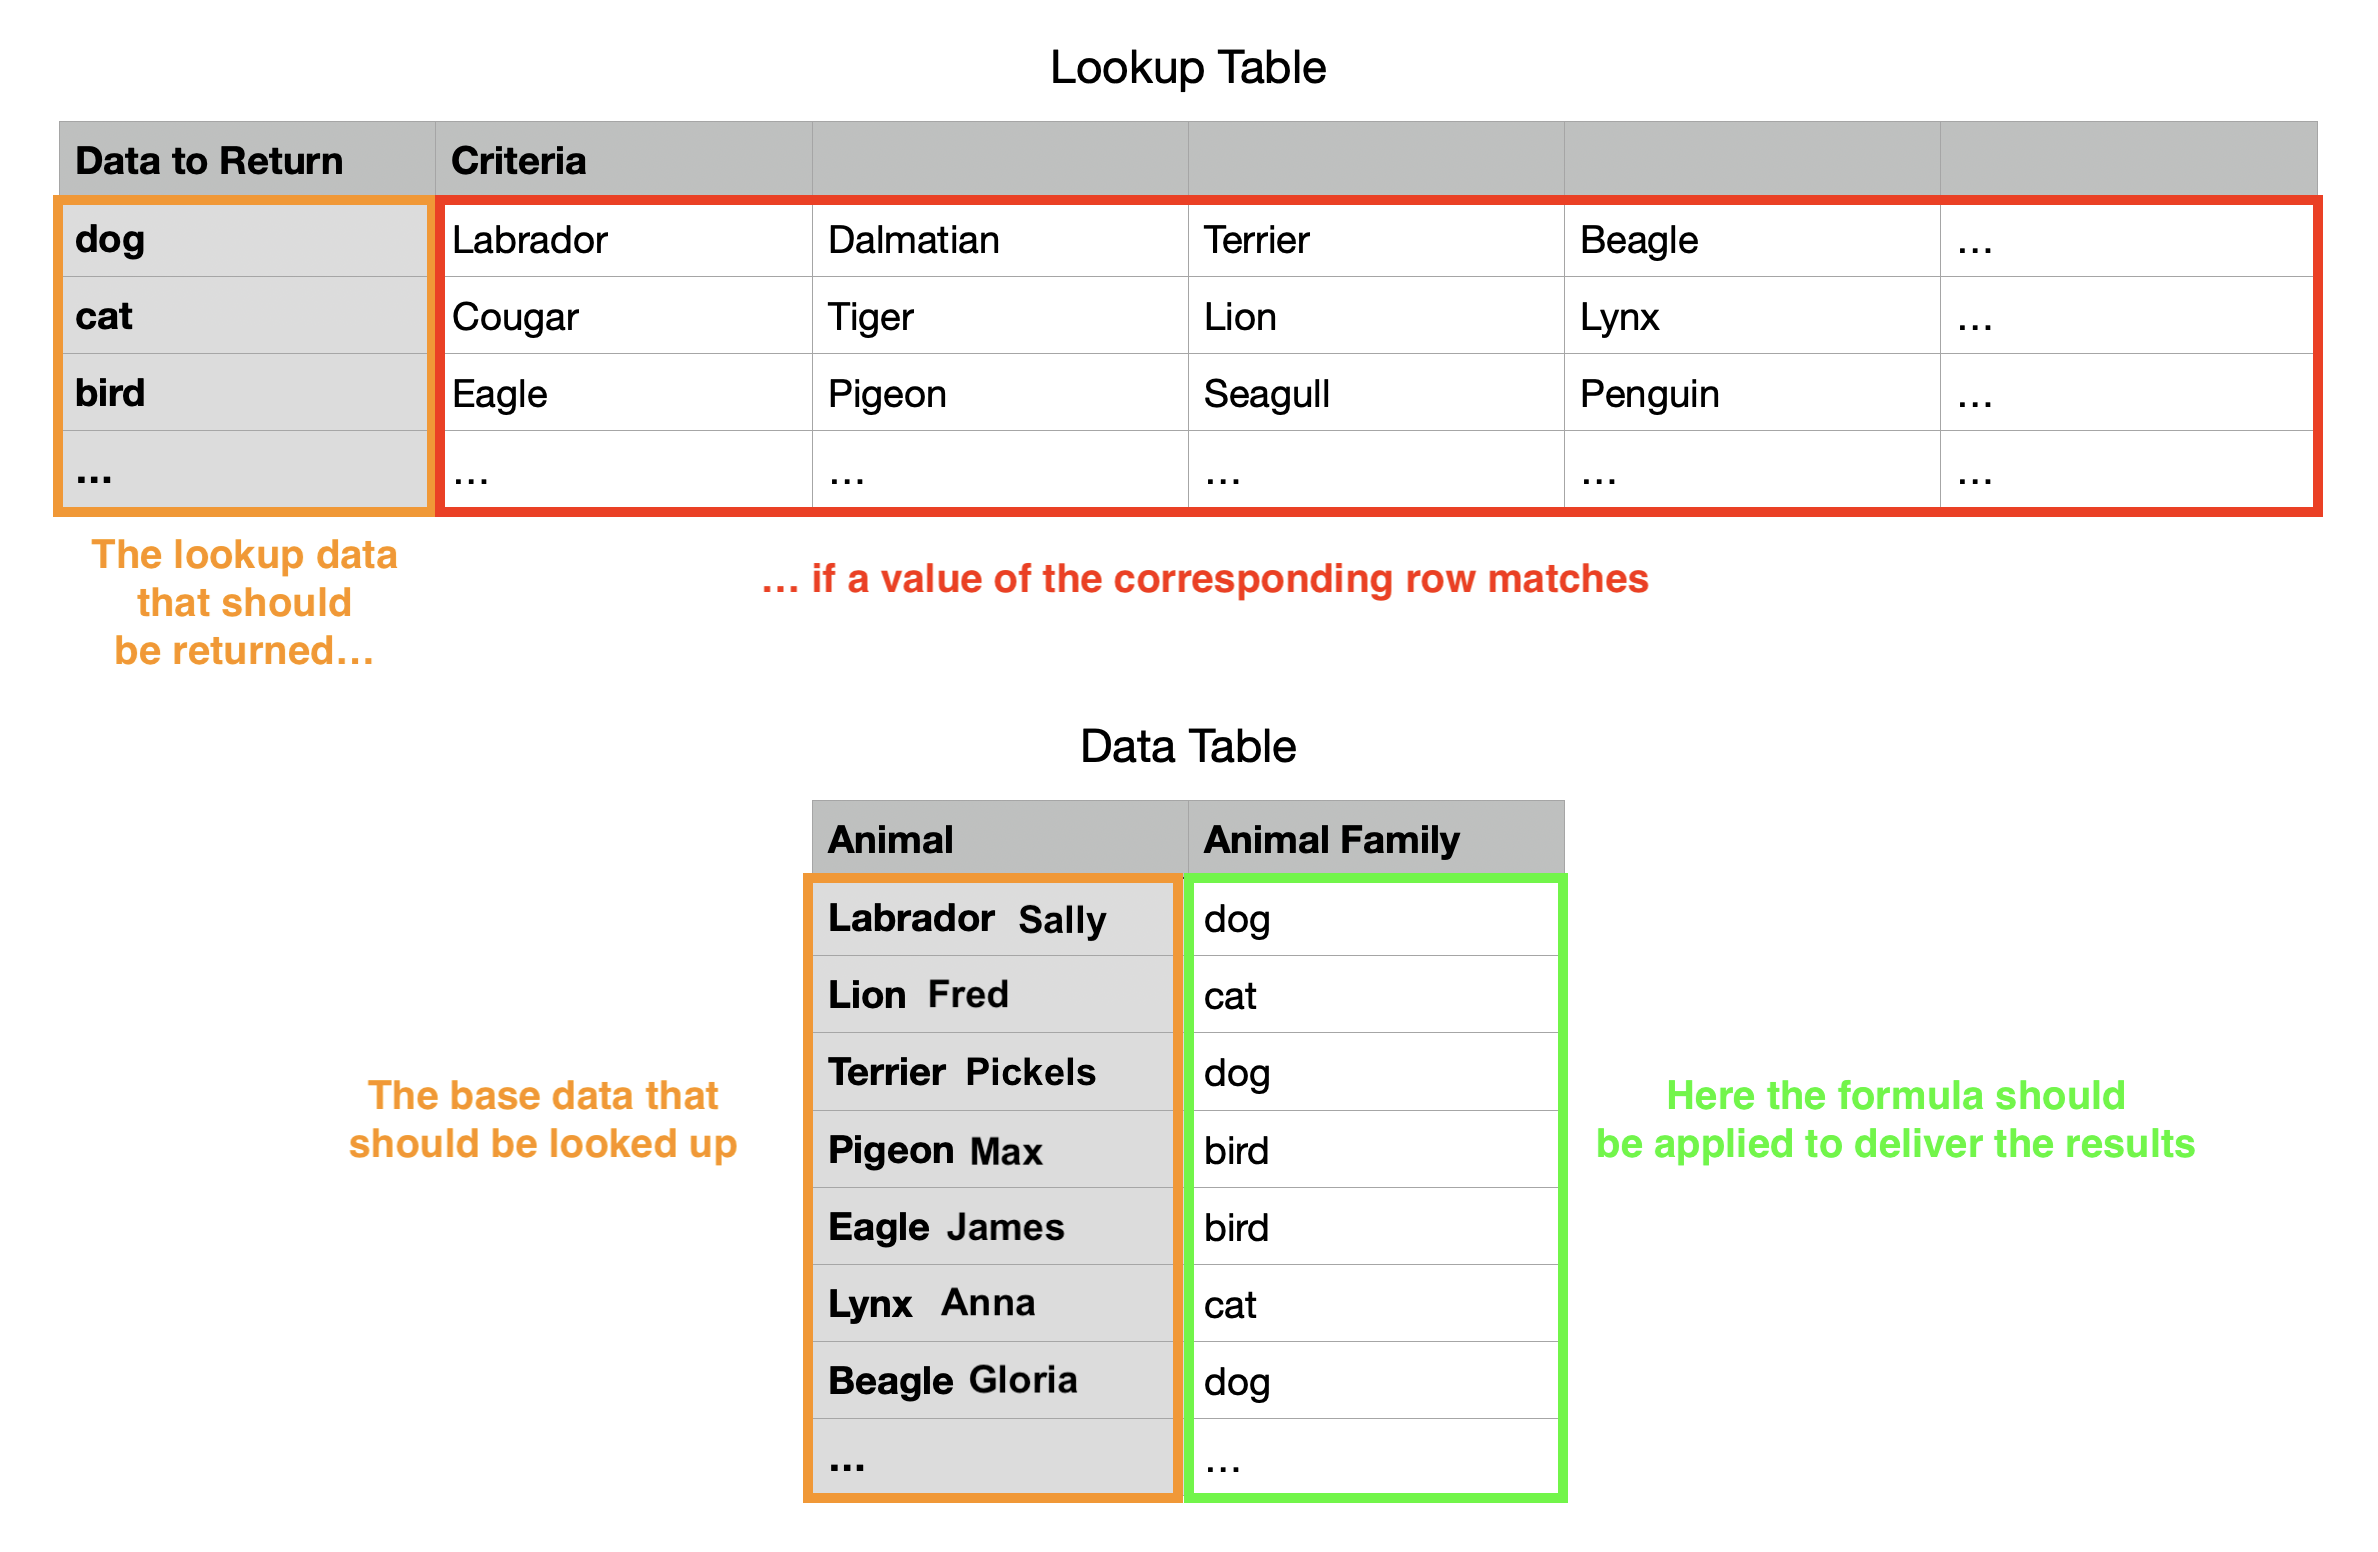Select the 'dog' cell in Data to Return column
Image resolution: width=2378 pixels, height=1552 pixels.
point(247,238)
